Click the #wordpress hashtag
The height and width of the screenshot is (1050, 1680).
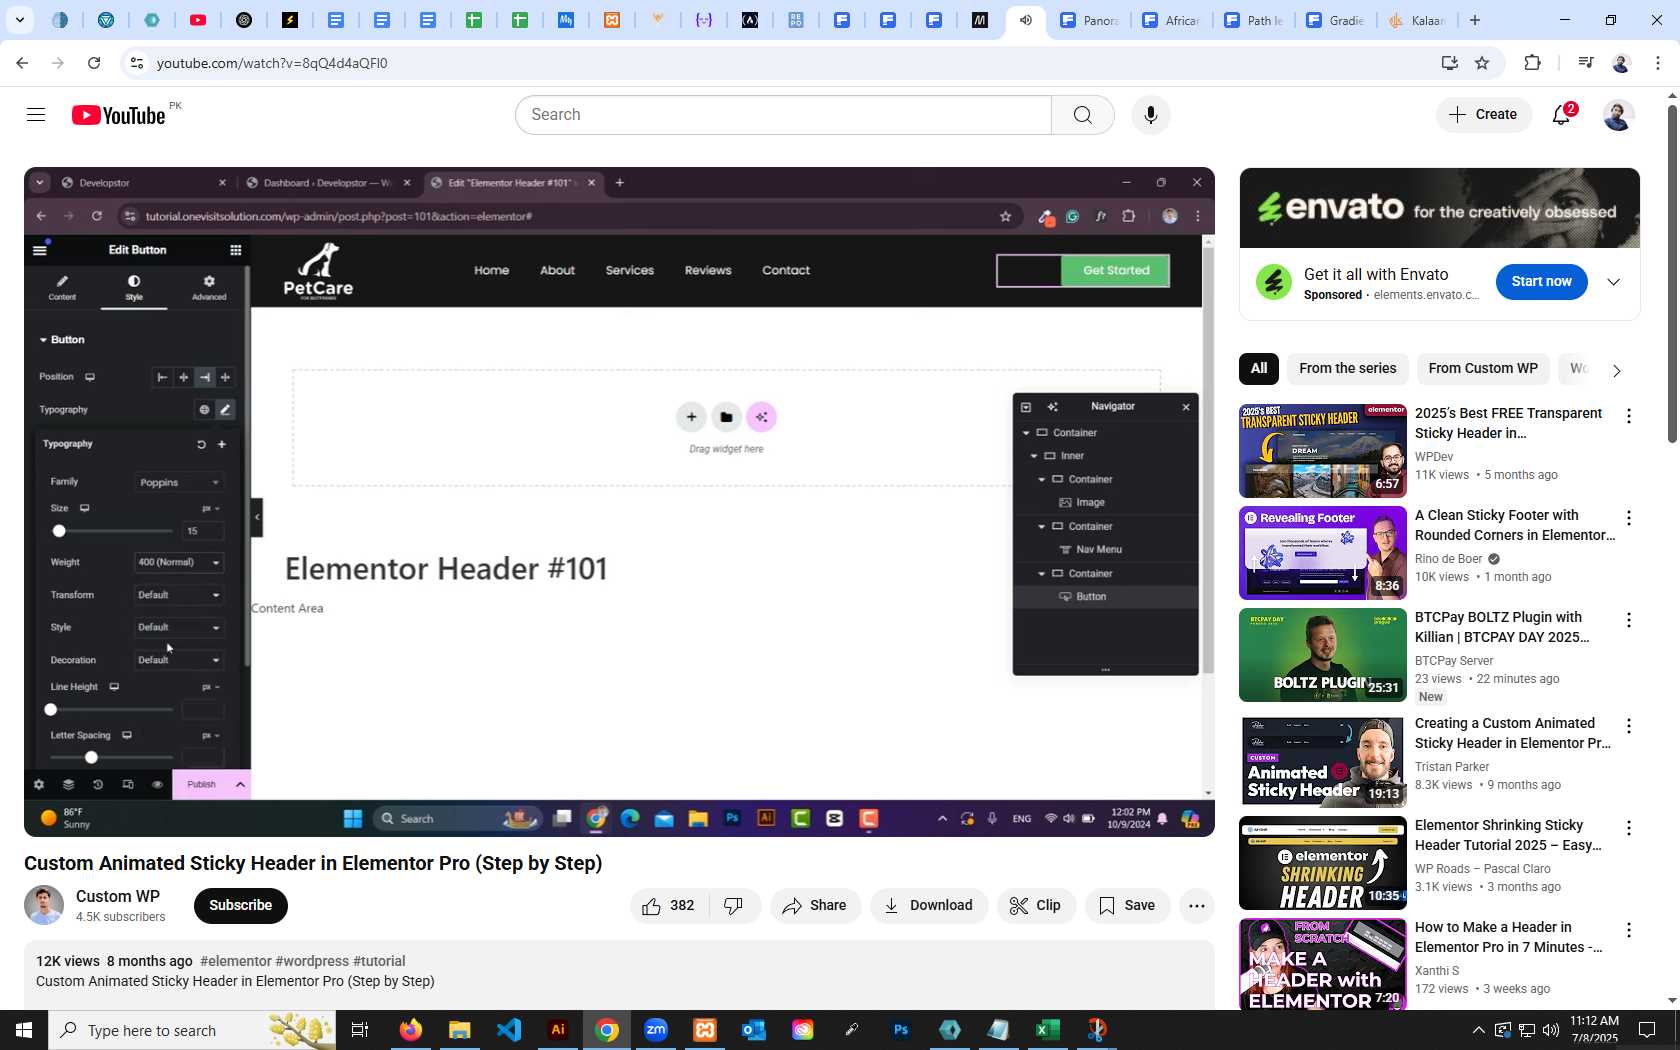pyautogui.click(x=312, y=962)
